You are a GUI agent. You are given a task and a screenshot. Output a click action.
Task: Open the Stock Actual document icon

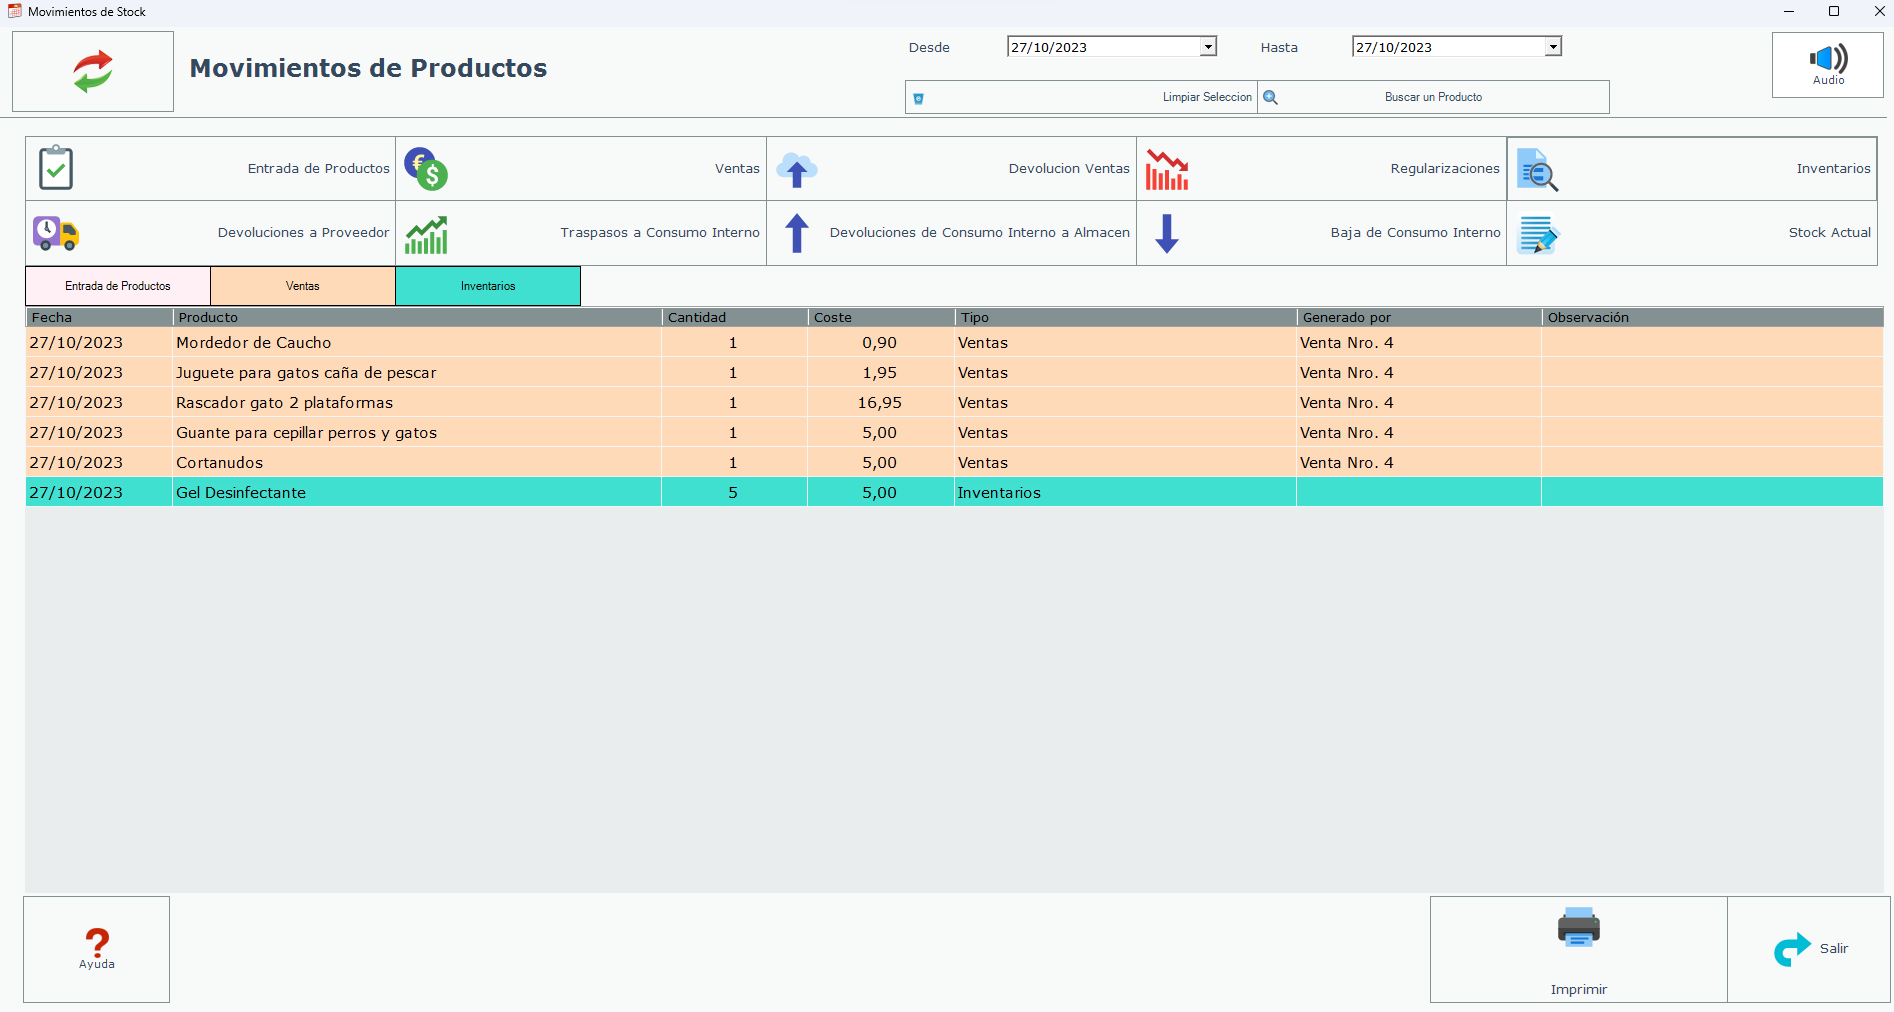click(1538, 234)
